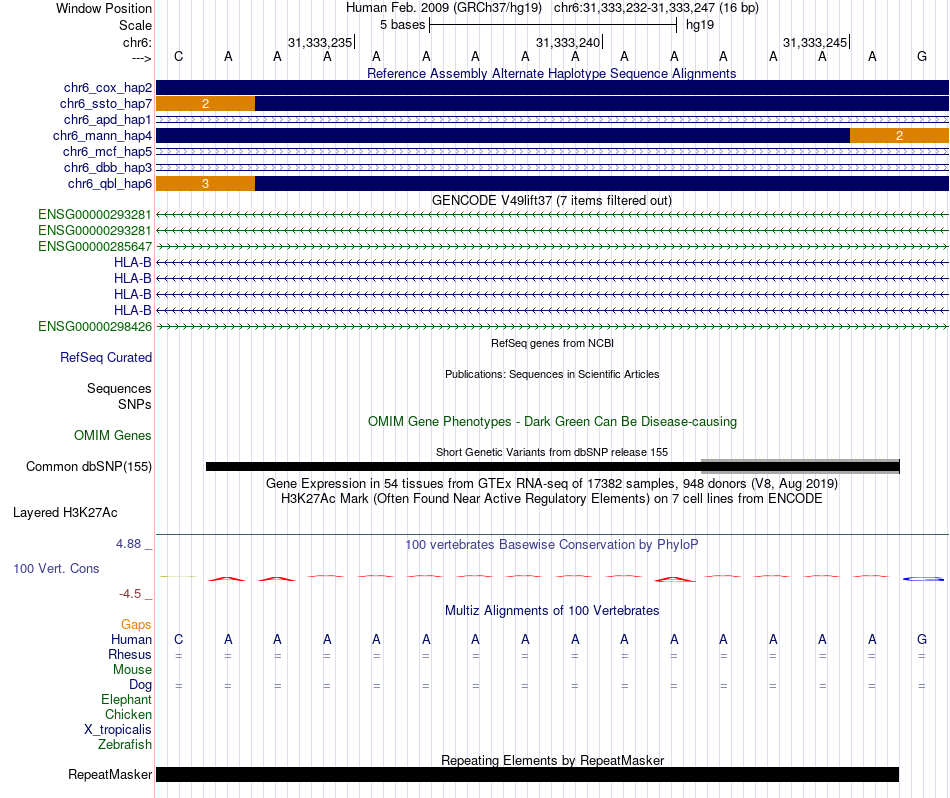The image size is (950, 798).
Task: Open Repeating Elements by RepeatMasker title
Action: [x=552, y=760]
